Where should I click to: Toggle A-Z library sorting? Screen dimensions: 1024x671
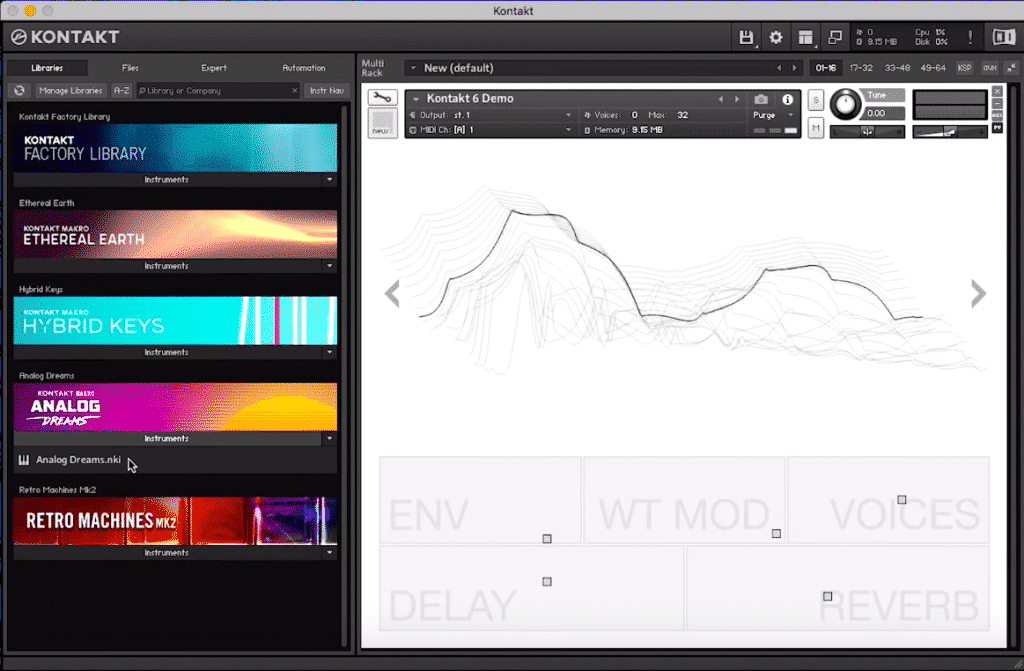click(x=121, y=91)
